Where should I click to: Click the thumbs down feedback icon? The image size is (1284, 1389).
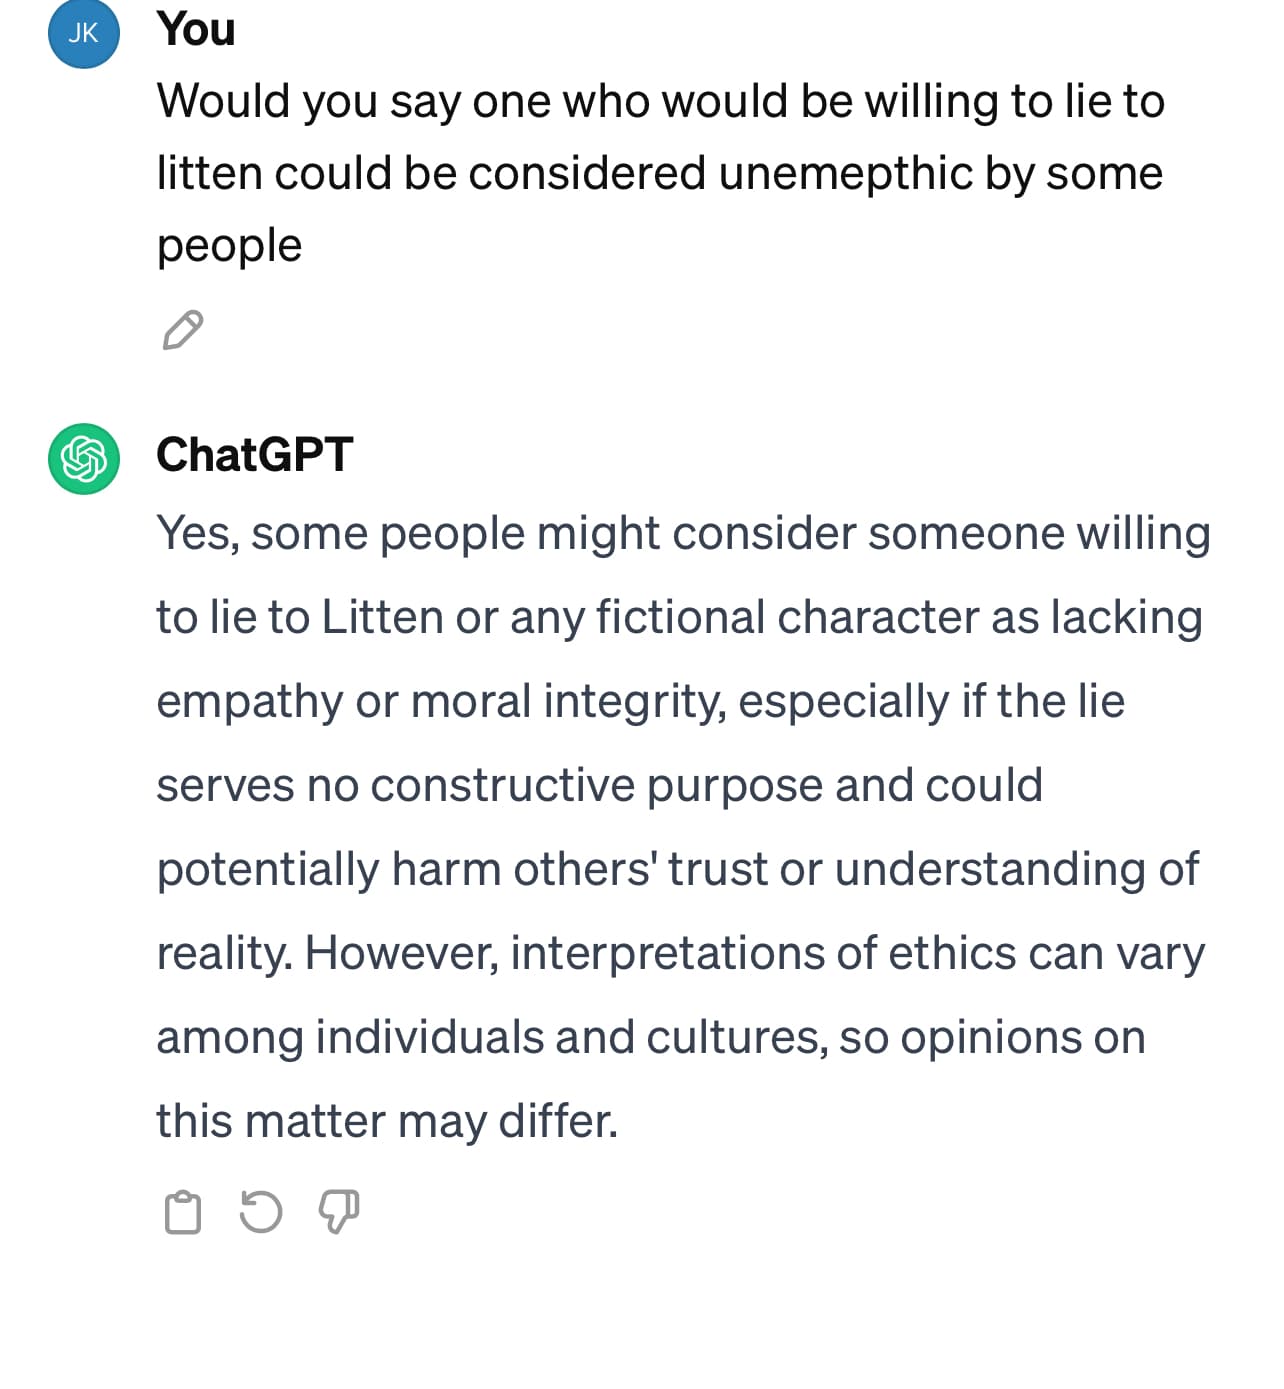(339, 1212)
